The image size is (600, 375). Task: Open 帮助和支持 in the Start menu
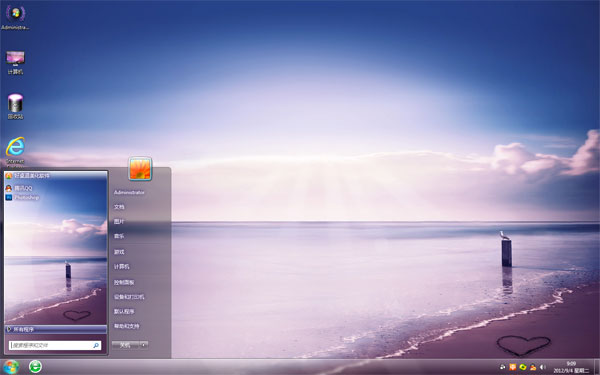[126, 326]
